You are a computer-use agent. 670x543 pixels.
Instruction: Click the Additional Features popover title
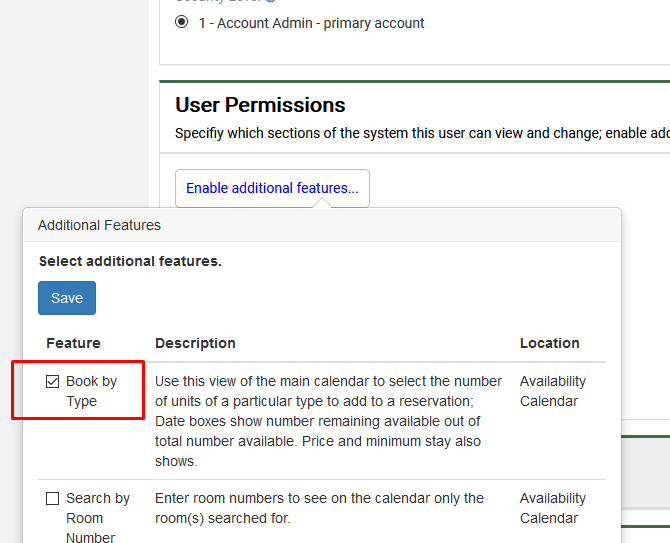pos(99,225)
